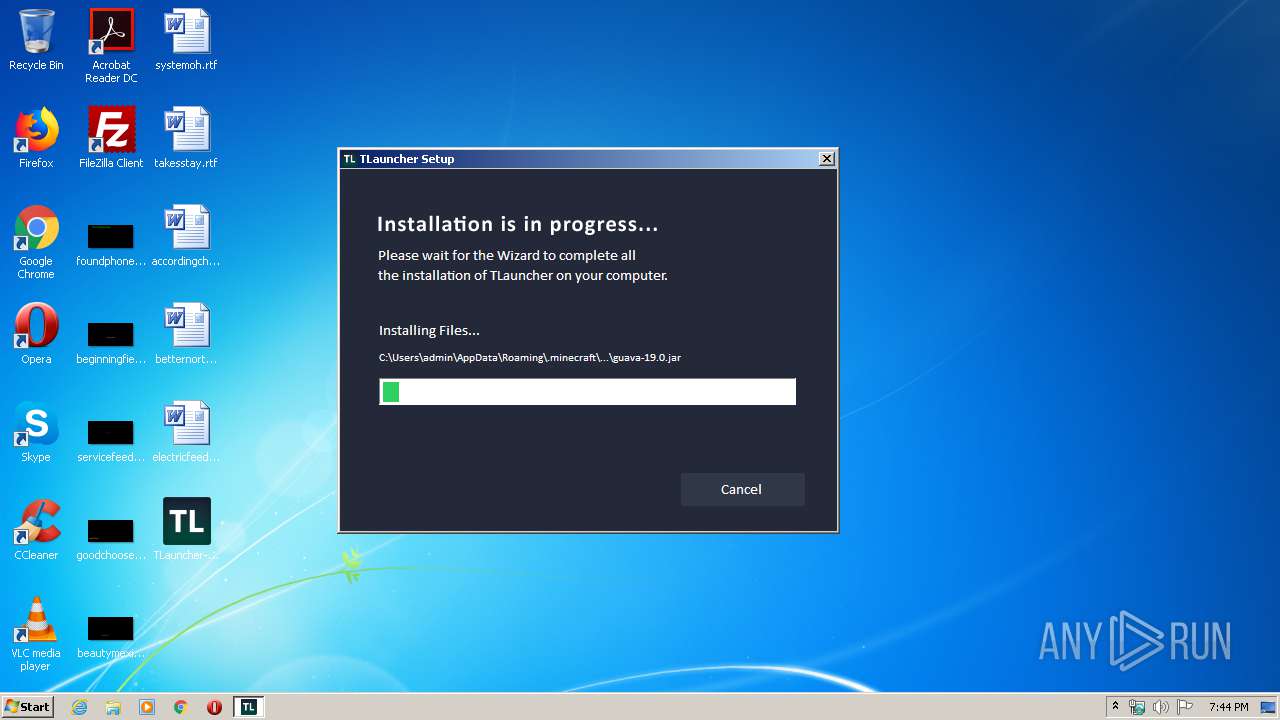Screen dimensions: 1280x720
Task: Show hidden system tray icons
Action: (x=1115, y=707)
